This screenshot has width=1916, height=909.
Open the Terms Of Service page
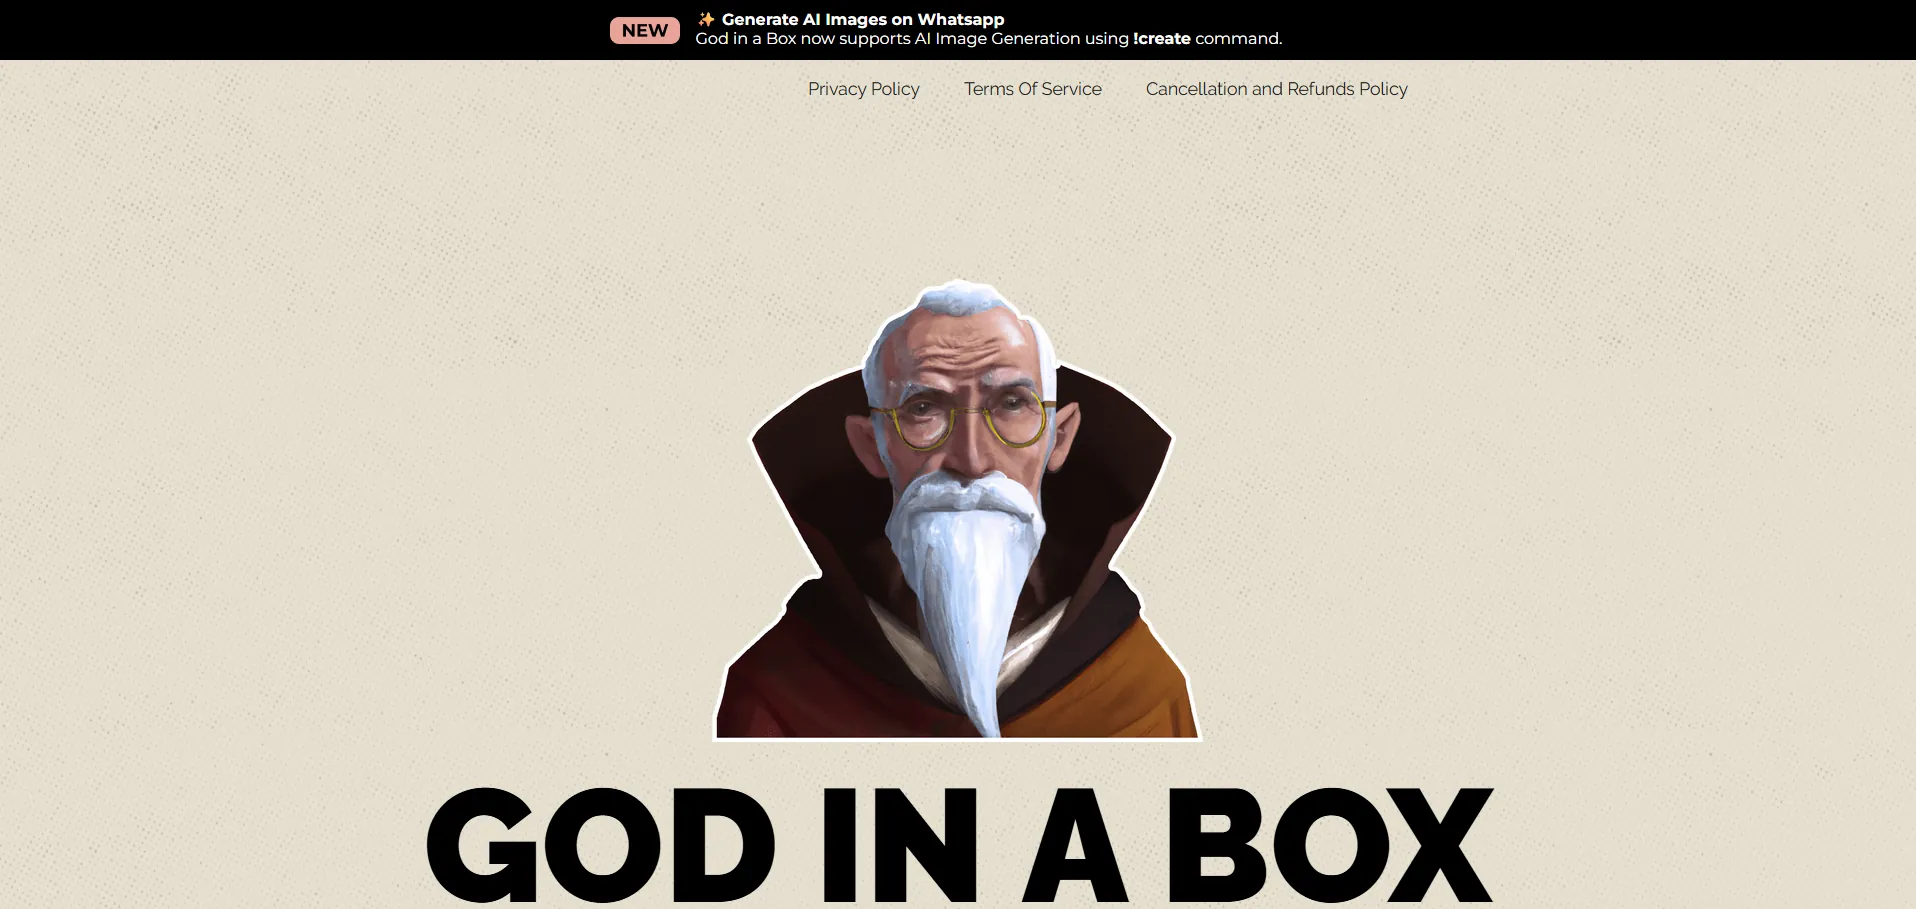pos(1032,89)
